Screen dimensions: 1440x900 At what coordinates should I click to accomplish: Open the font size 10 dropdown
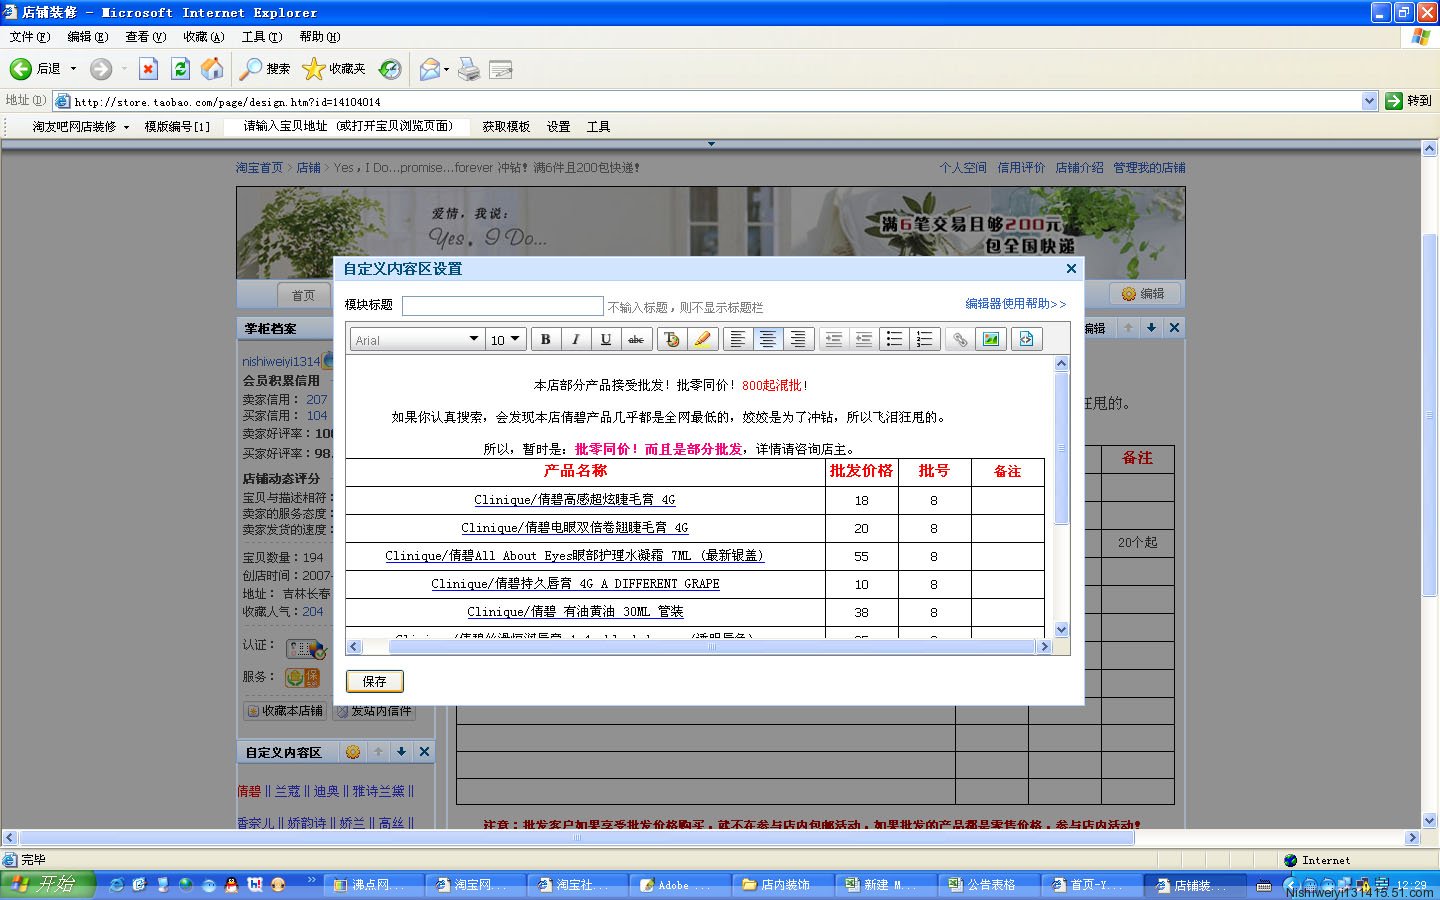click(506, 340)
